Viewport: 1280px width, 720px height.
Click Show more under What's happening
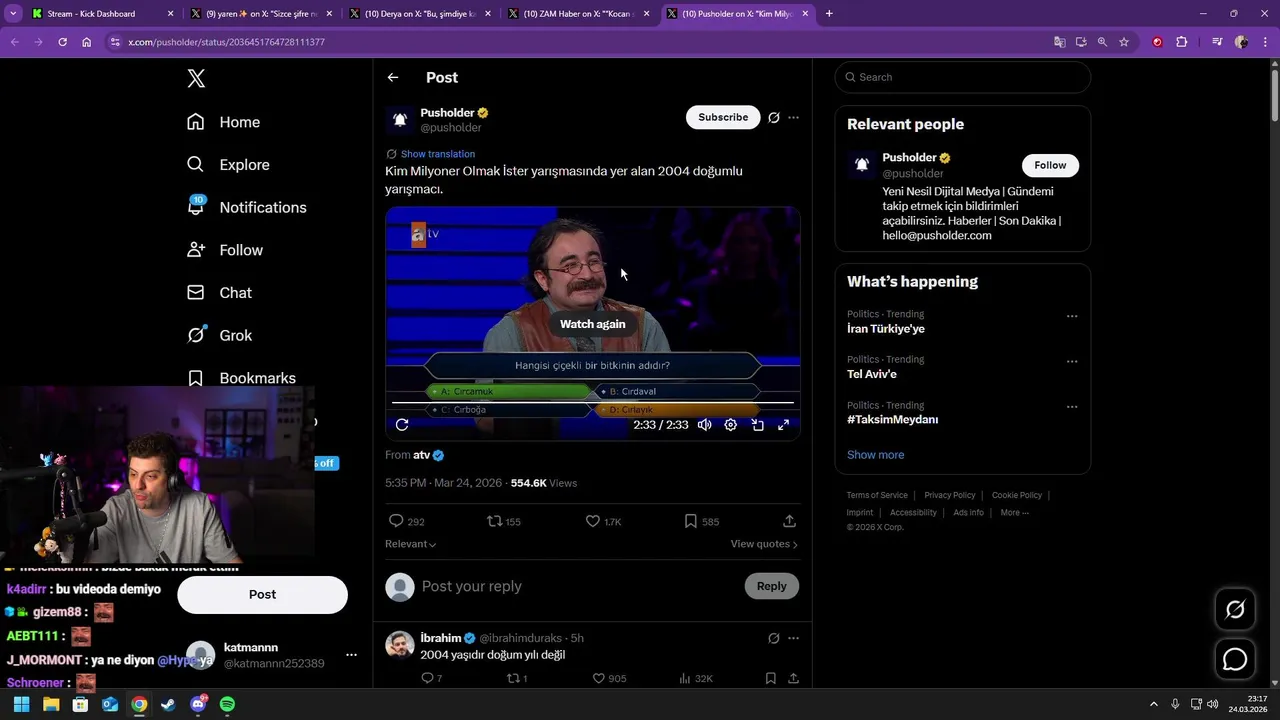point(875,455)
